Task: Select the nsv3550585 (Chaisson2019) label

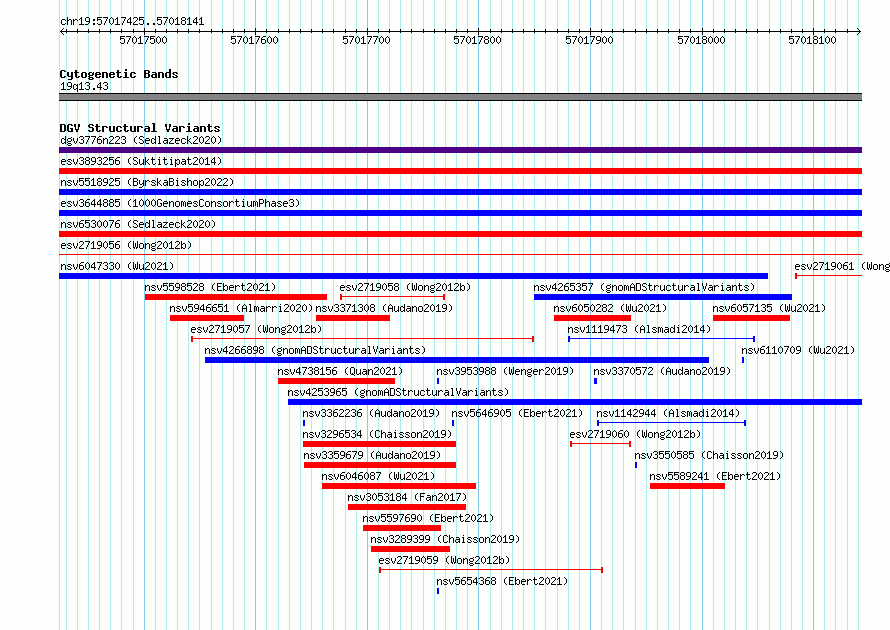Action: (709, 455)
